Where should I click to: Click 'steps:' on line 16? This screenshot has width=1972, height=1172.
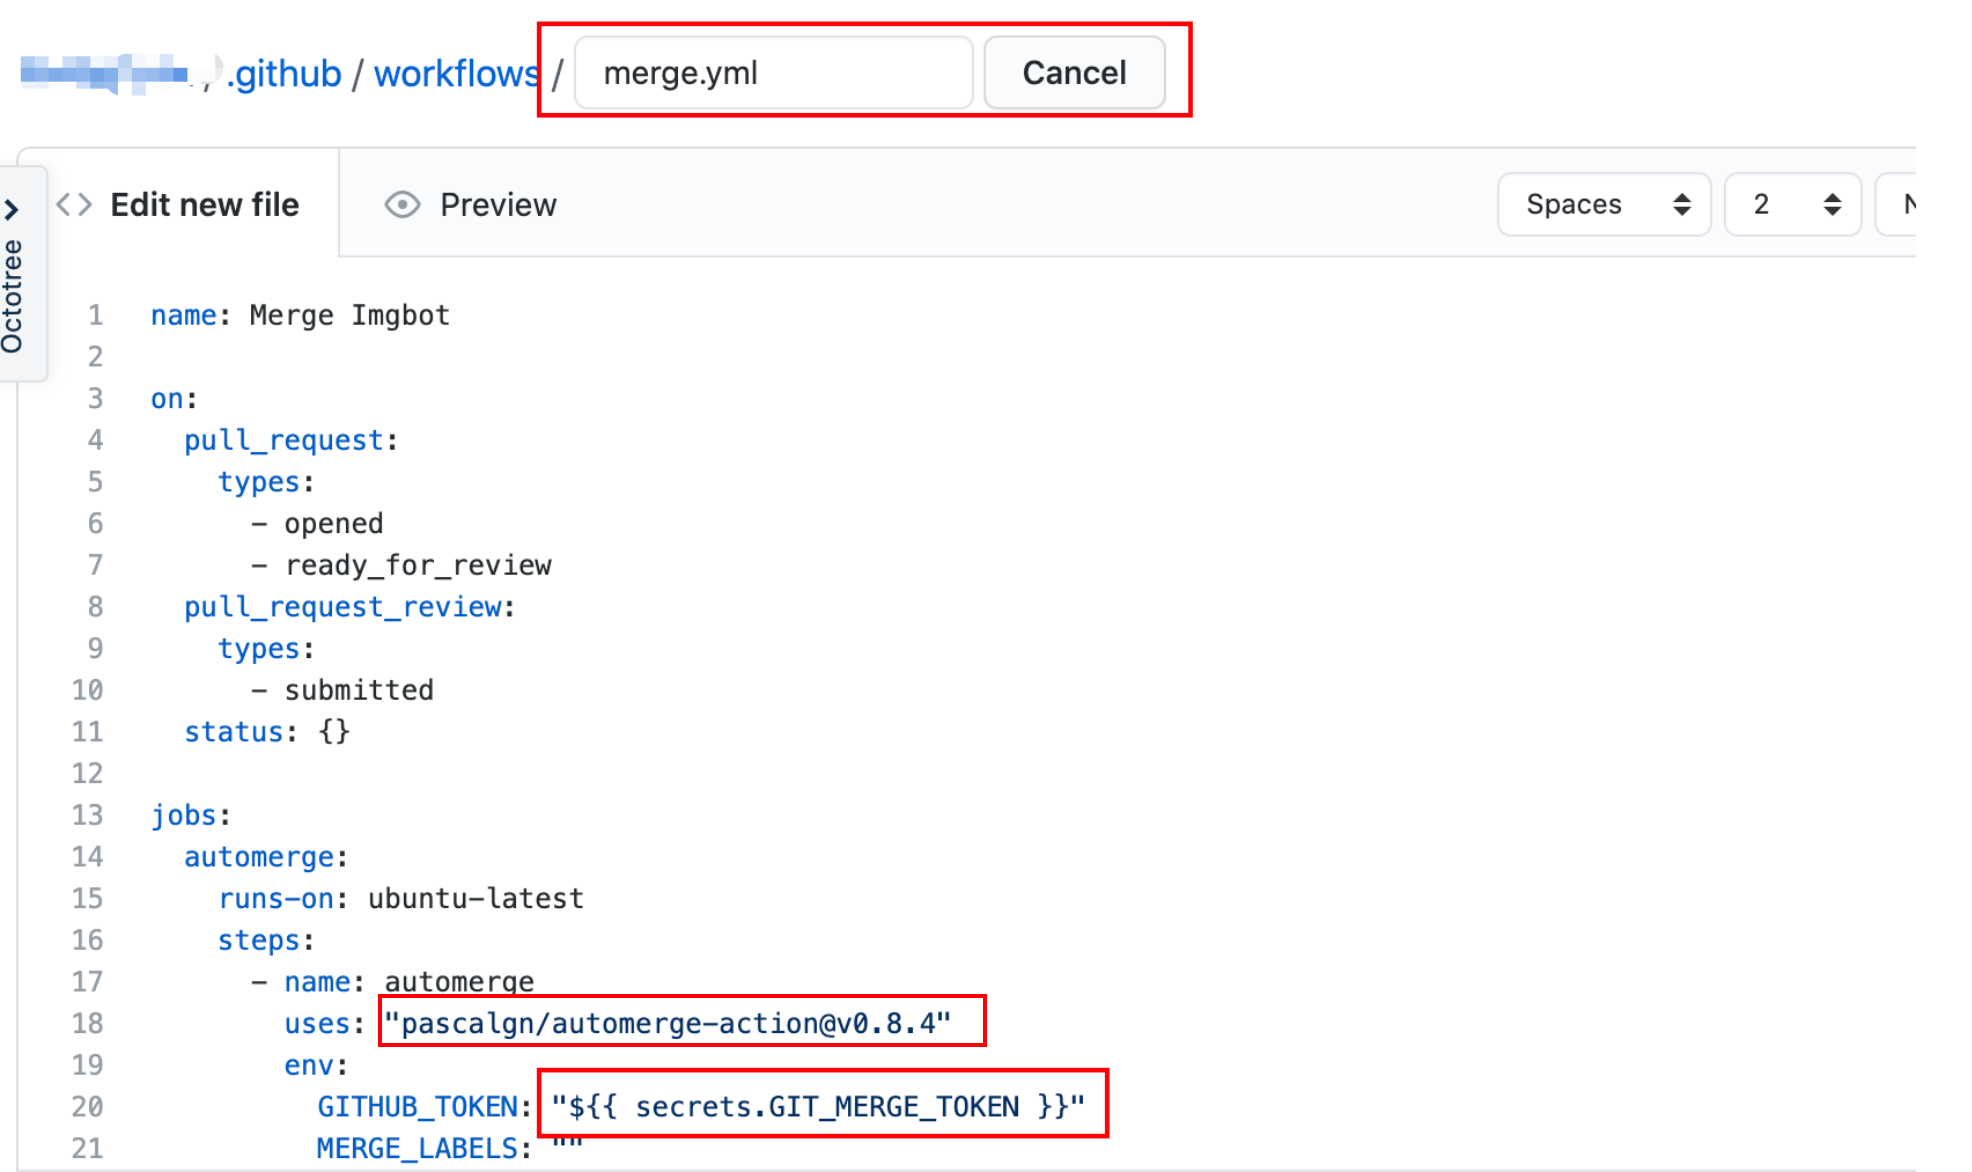266,941
